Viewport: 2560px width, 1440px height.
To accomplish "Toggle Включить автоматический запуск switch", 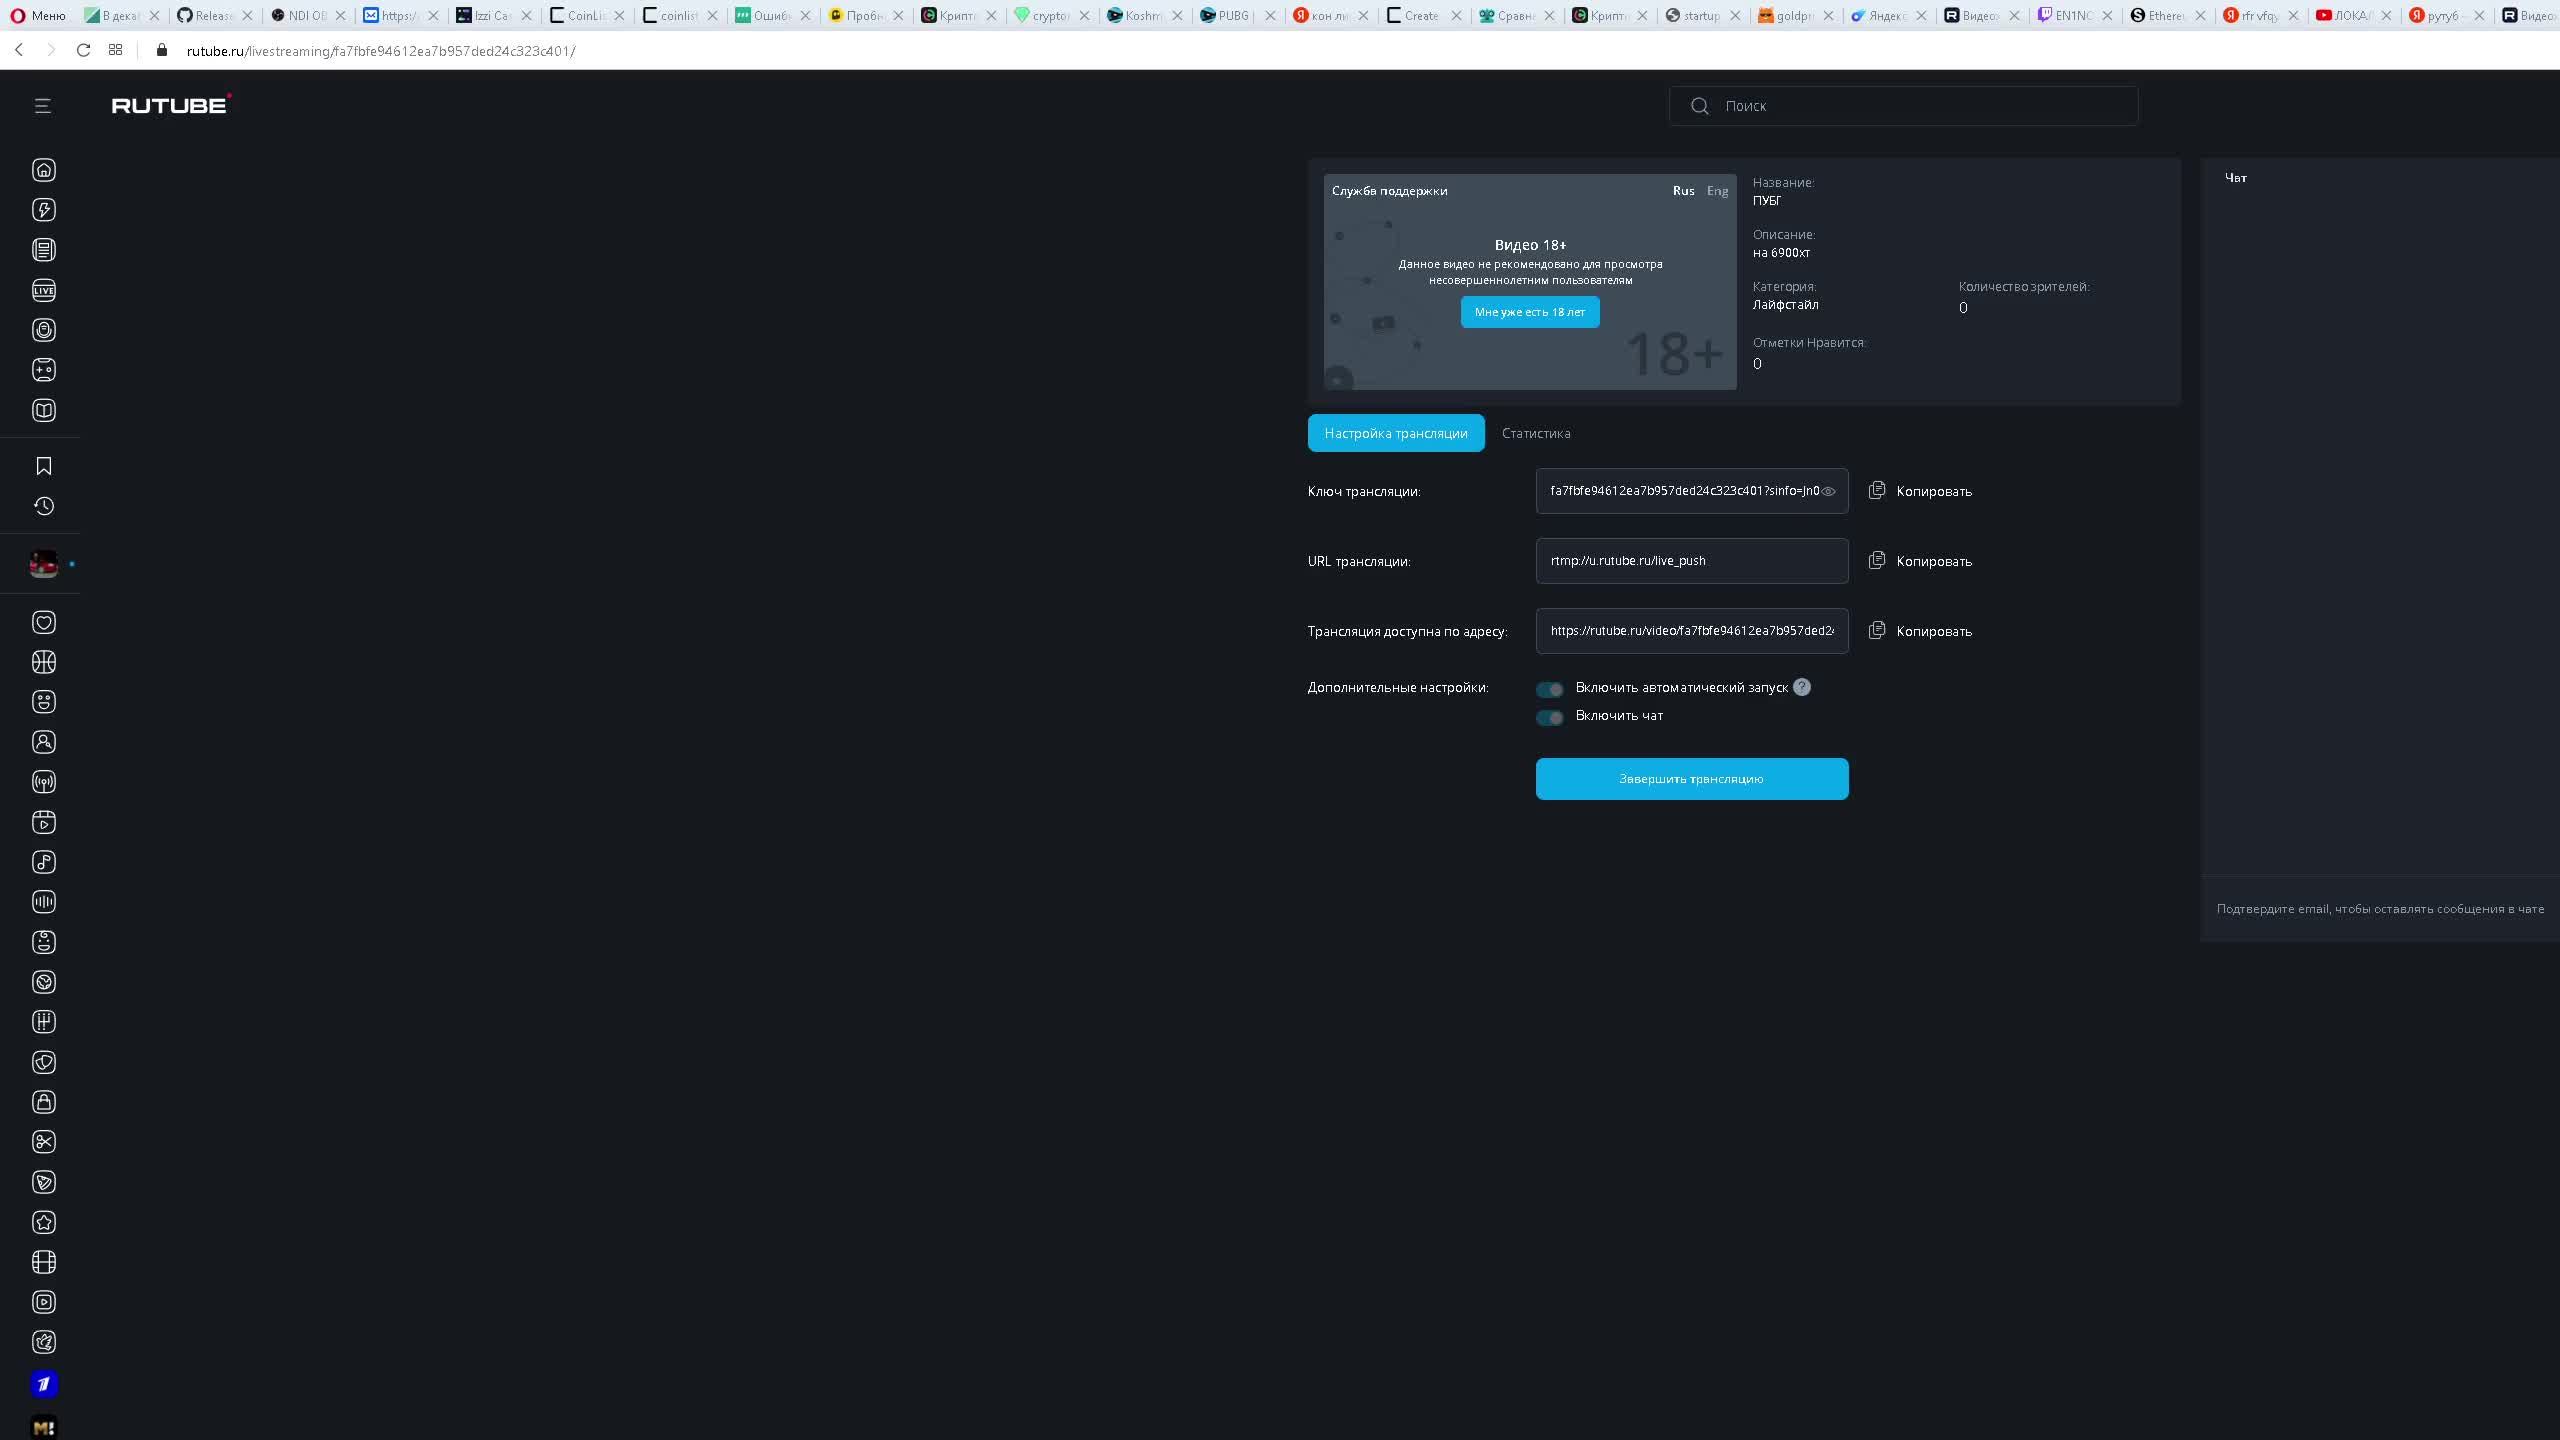I will point(1550,689).
